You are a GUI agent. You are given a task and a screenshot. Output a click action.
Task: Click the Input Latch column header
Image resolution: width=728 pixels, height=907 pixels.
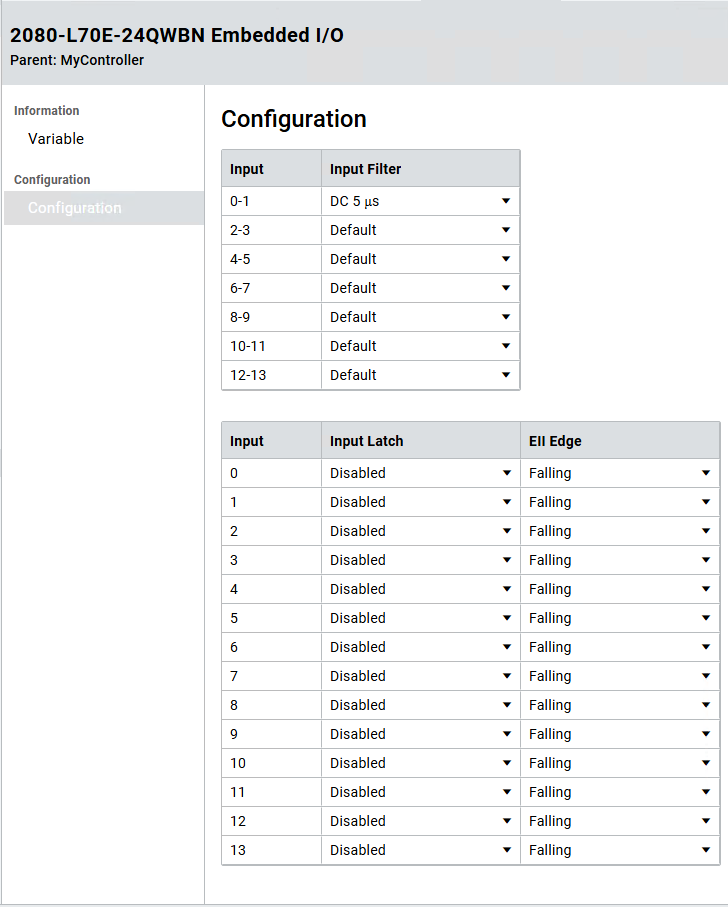[x=366, y=441]
